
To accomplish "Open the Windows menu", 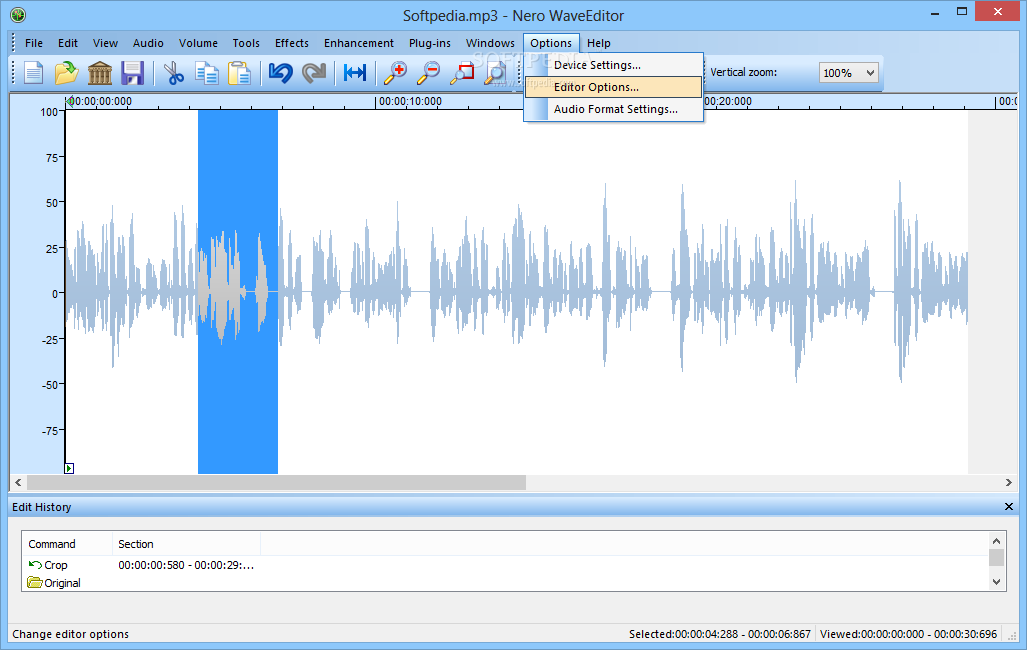I will [490, 43].
